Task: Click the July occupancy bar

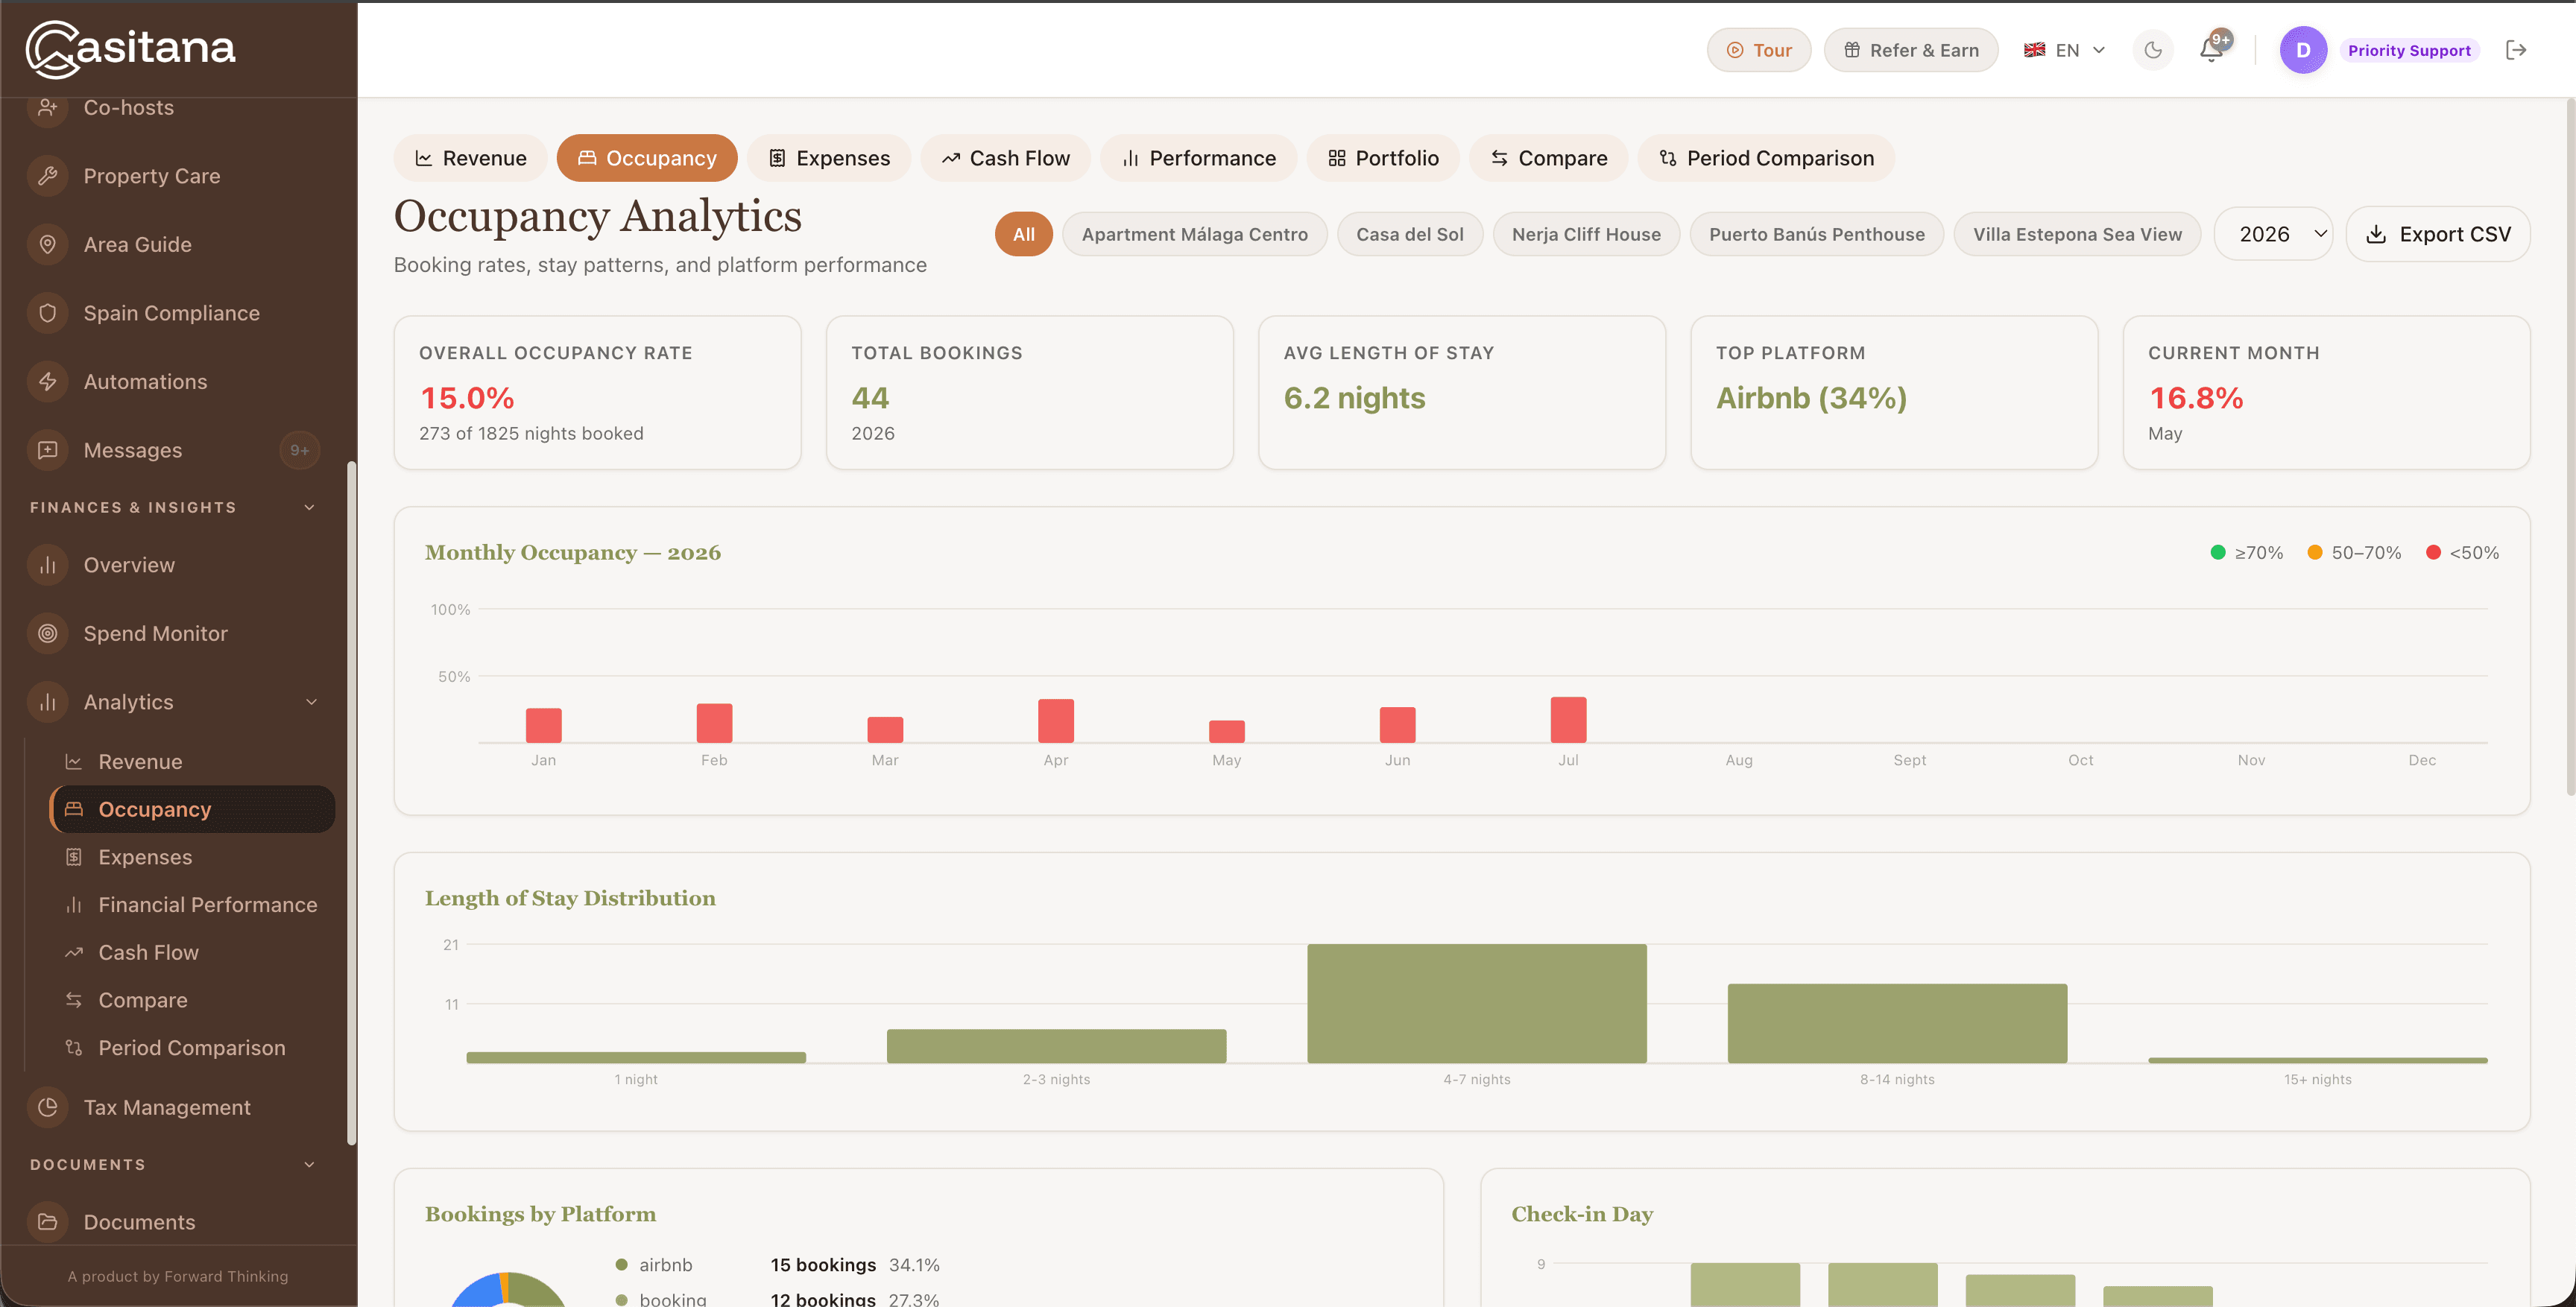Action: [x=1568, y=720]
